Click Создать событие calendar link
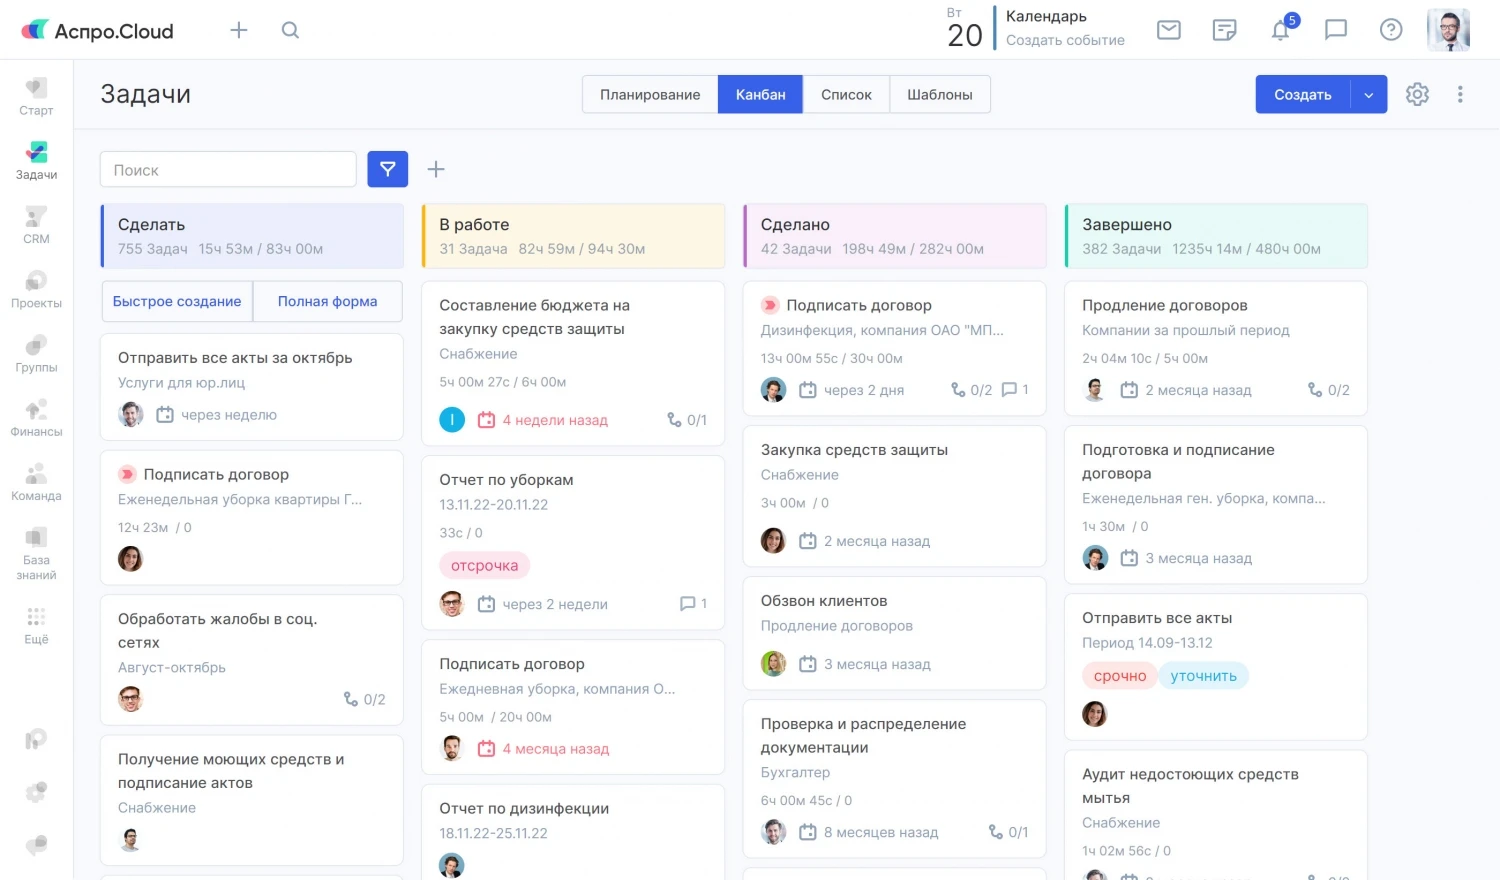The height and width of the screenshot is (880, 1500). click(x=1065, y=40)
